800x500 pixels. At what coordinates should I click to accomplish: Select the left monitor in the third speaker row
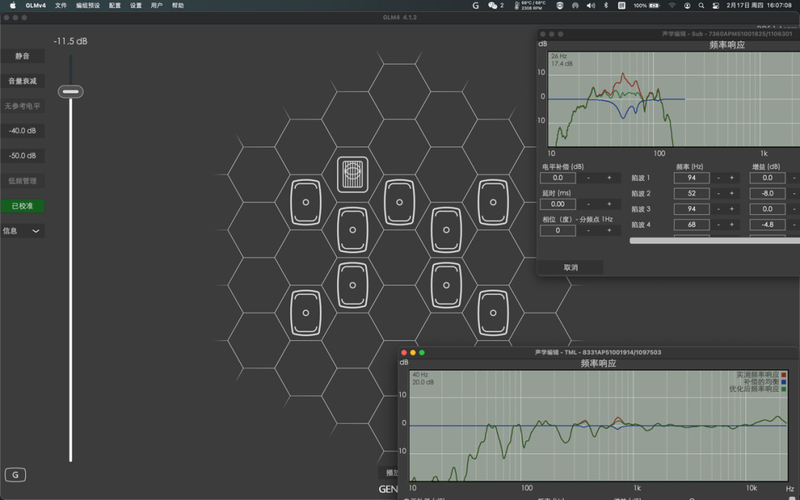[x=353, y=285]
